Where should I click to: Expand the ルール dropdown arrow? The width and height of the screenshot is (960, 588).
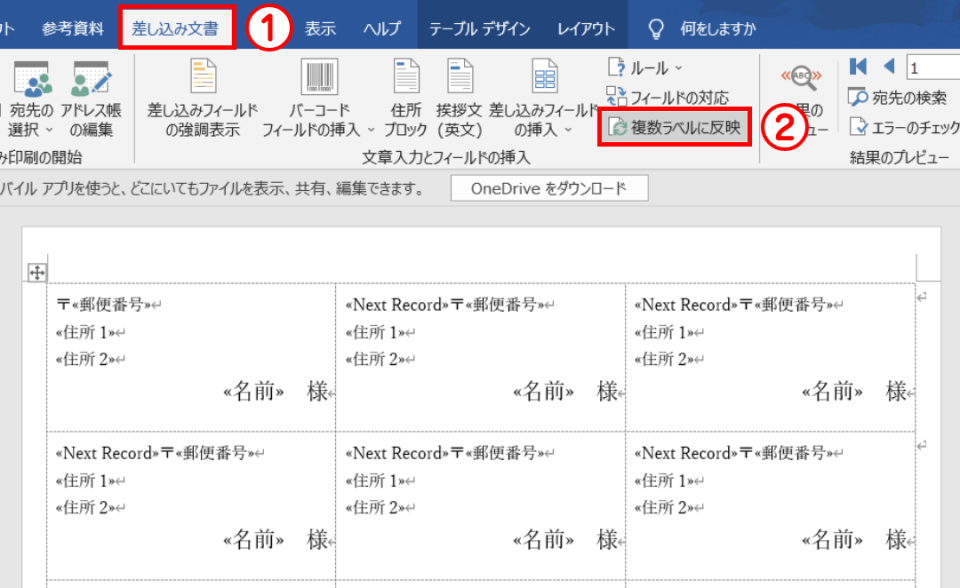click(678, 68)
